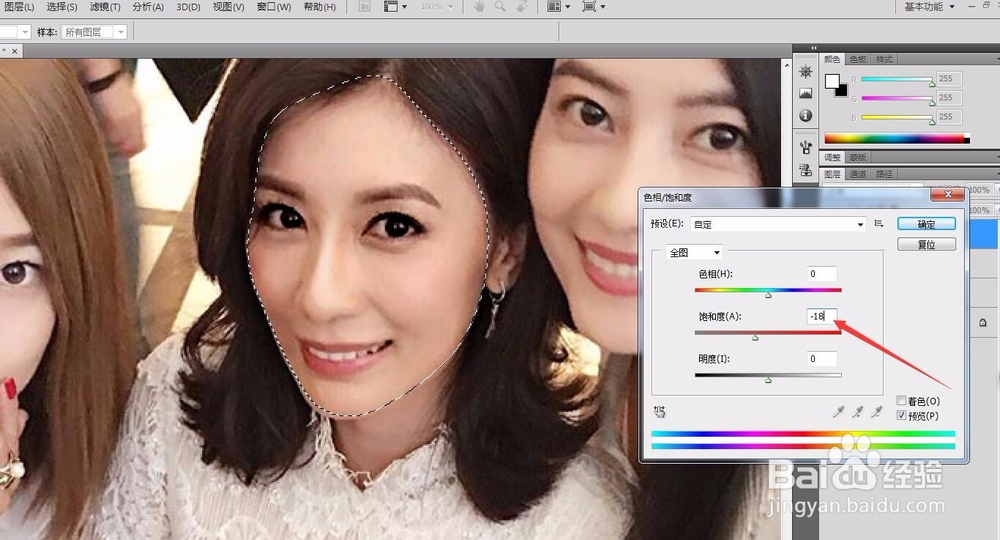Click the foreground color swatch
The height and width of the screenshot is (540, 1000).
(x=832, y=81)
